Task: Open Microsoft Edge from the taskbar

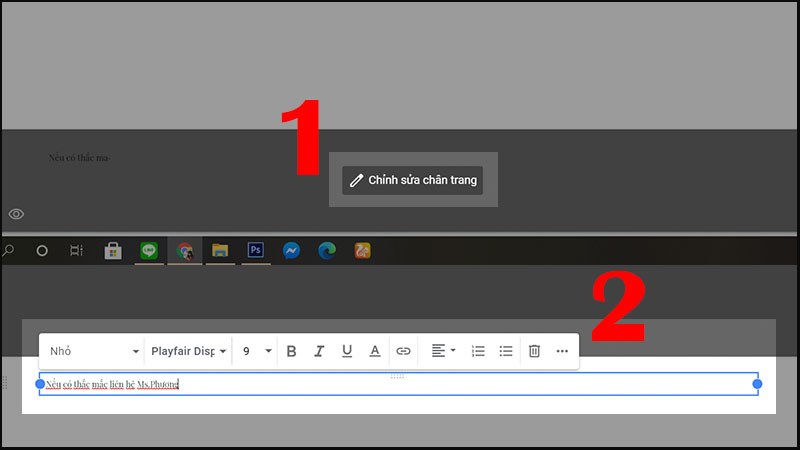Action: tap(326, 250)
